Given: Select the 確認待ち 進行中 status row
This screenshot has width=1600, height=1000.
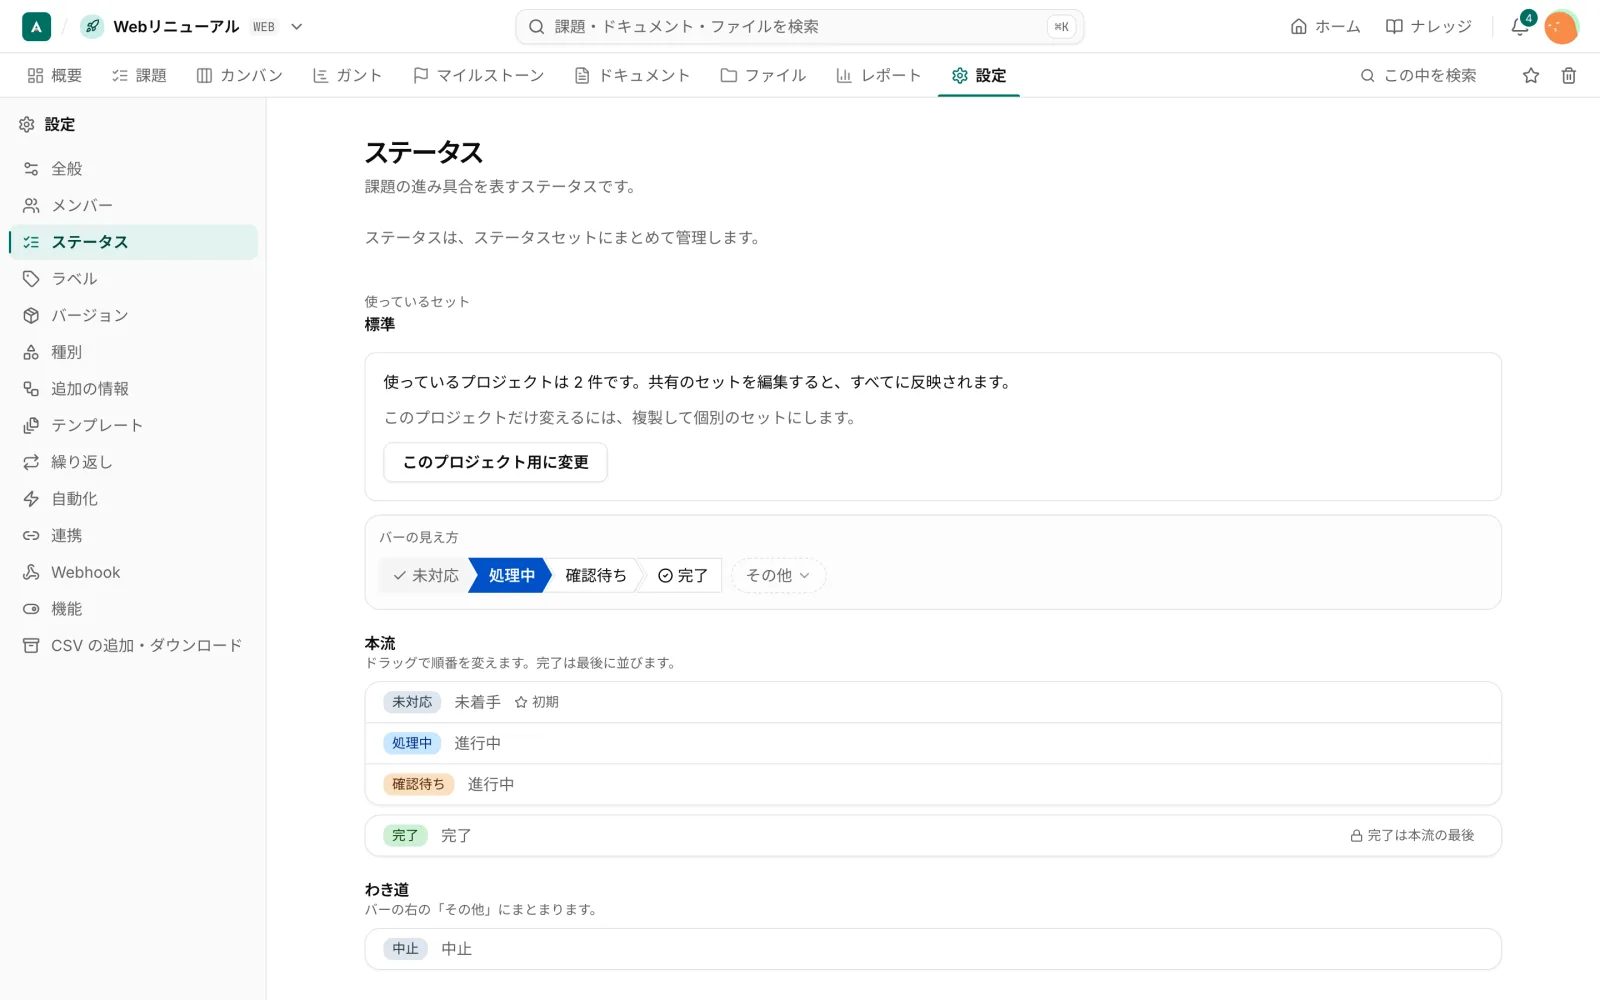Looking at the screenshot, I should 933,785.
